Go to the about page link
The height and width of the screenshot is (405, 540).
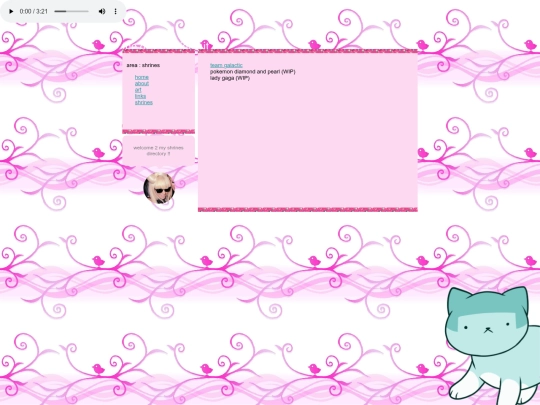142,83
